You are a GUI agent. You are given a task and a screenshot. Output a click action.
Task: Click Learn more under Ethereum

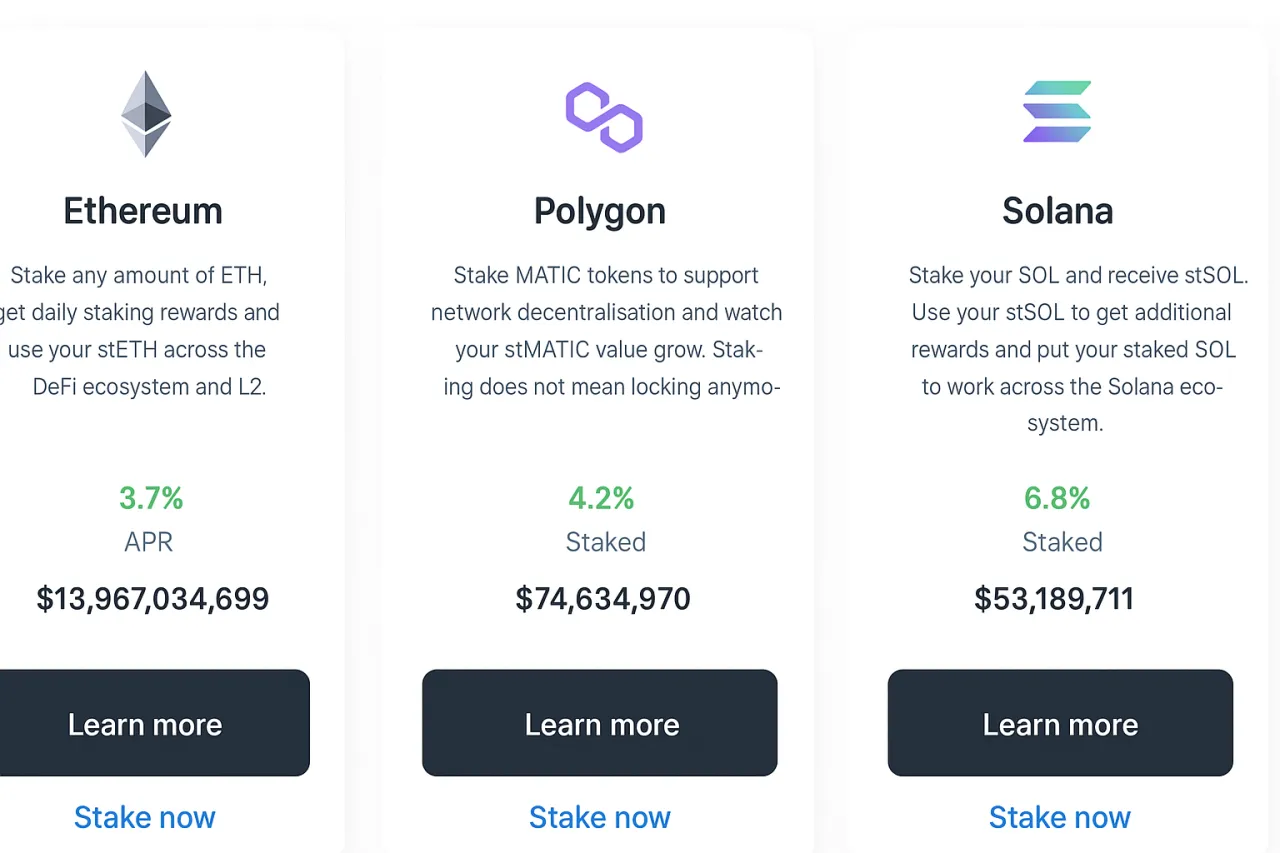click(x=145, y=723)
